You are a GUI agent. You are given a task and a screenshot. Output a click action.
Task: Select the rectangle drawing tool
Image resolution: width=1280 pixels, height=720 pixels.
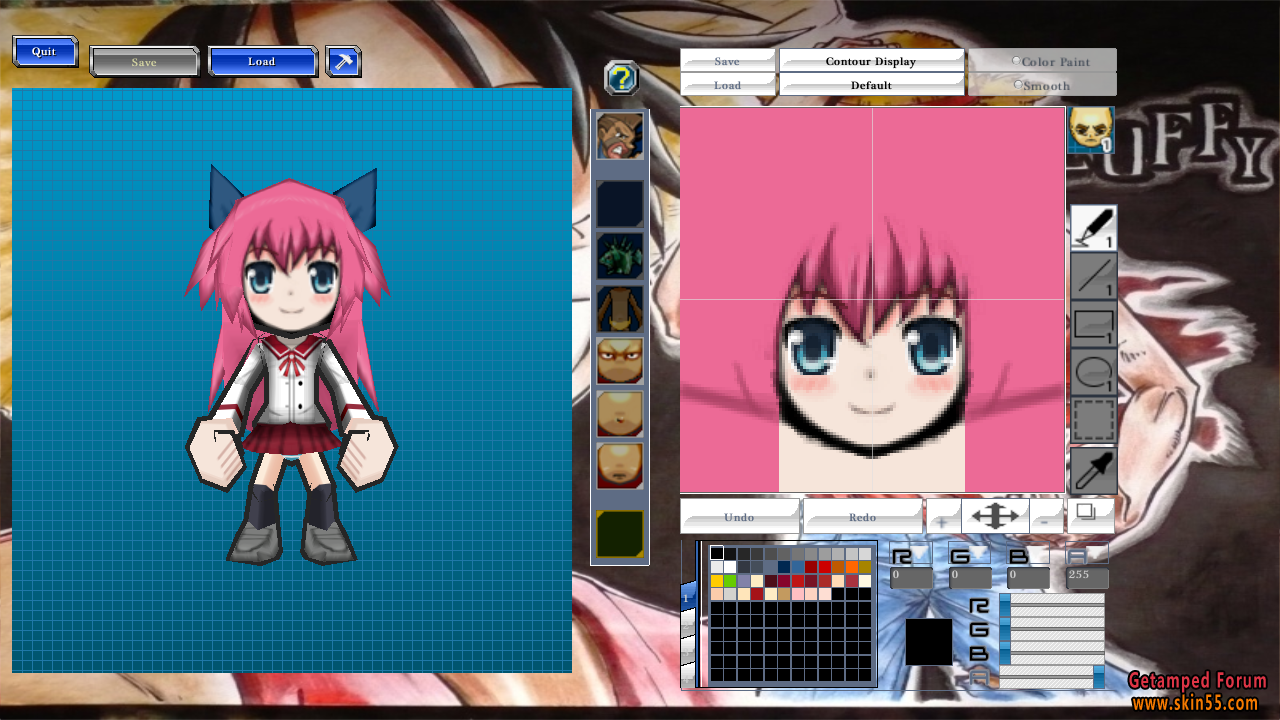[x=1093, y=324]
